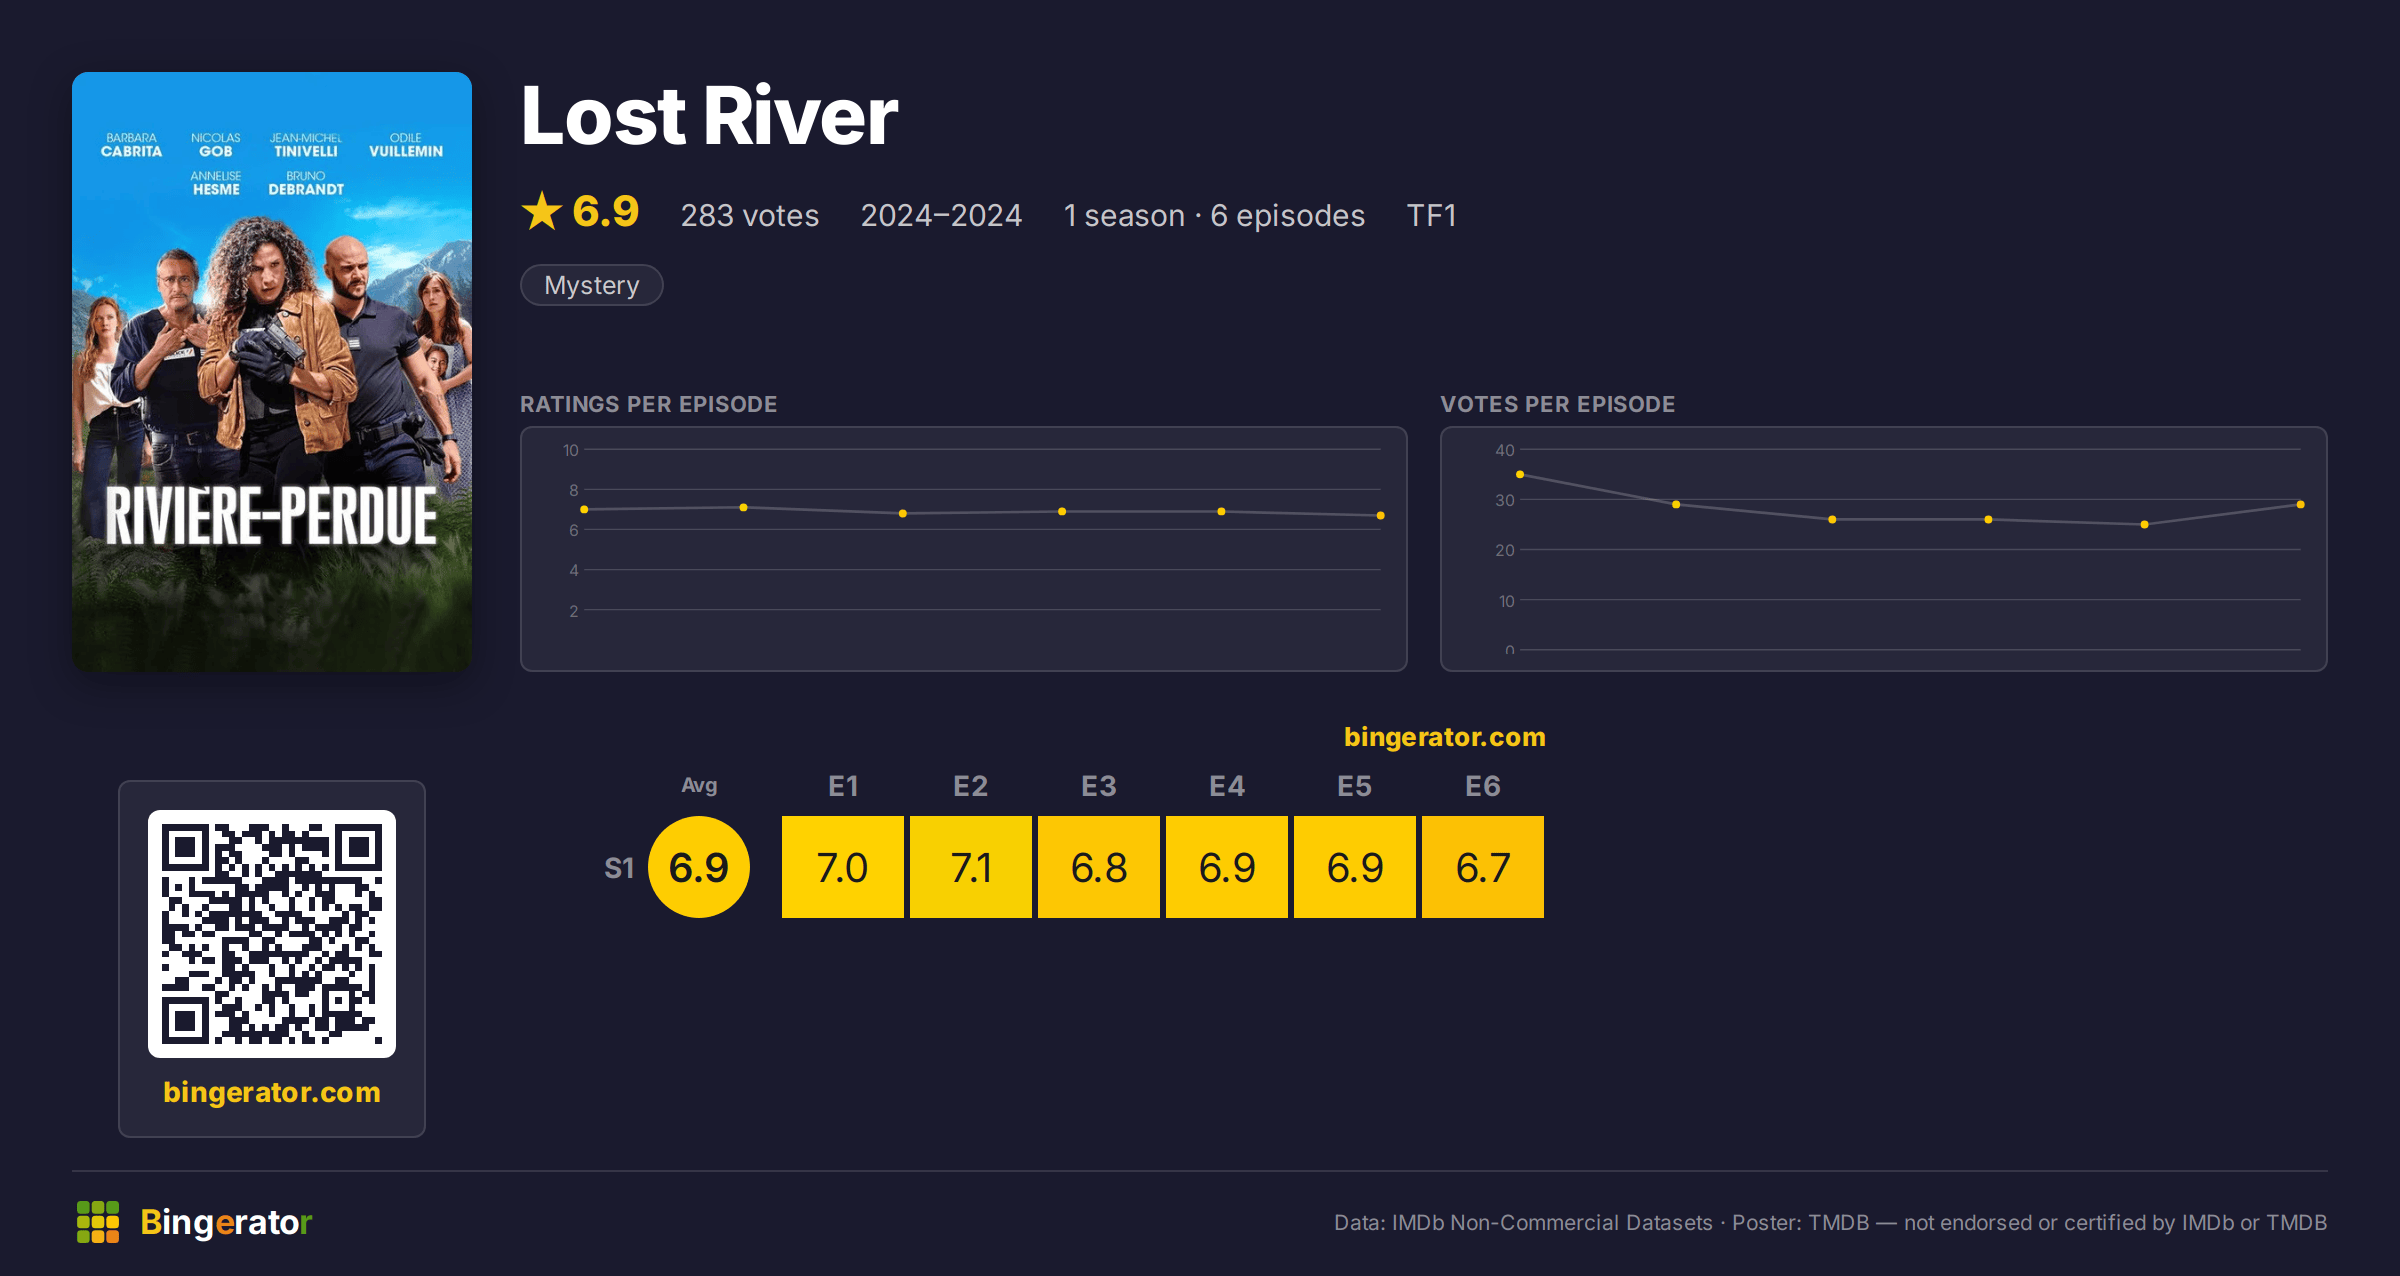Image resolution: width=2400 pixels, height=1276 pixels.
Task: Open the QR code image
Action: point(272,934)
